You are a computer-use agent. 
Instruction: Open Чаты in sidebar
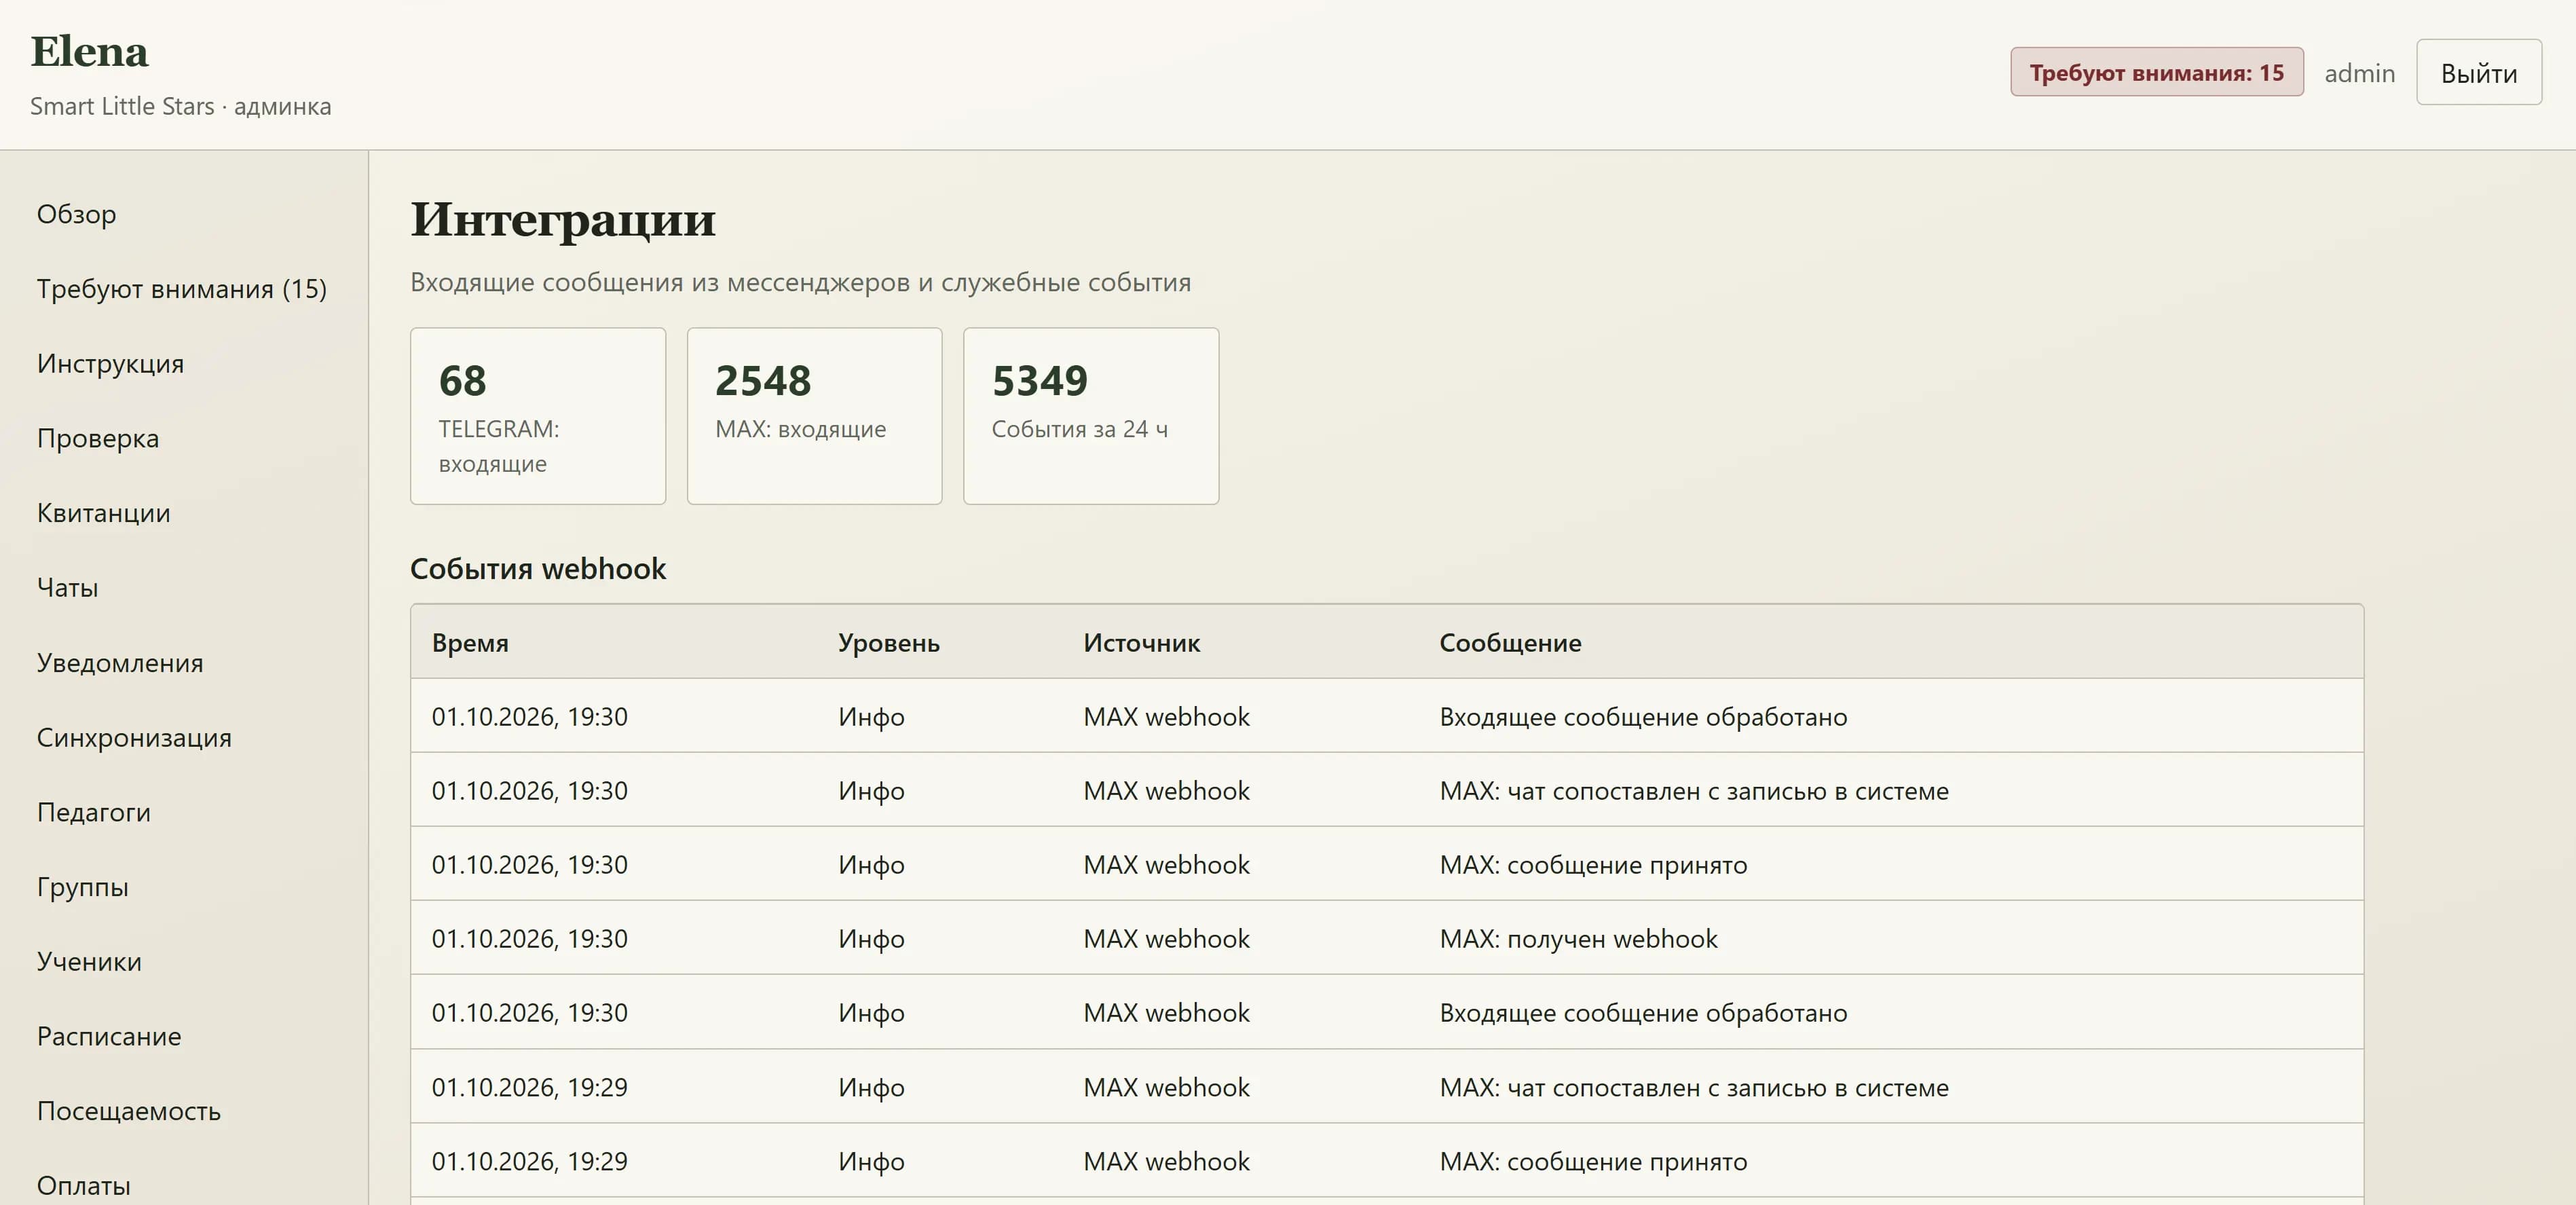pyautogui.click(x=67, y=587)
